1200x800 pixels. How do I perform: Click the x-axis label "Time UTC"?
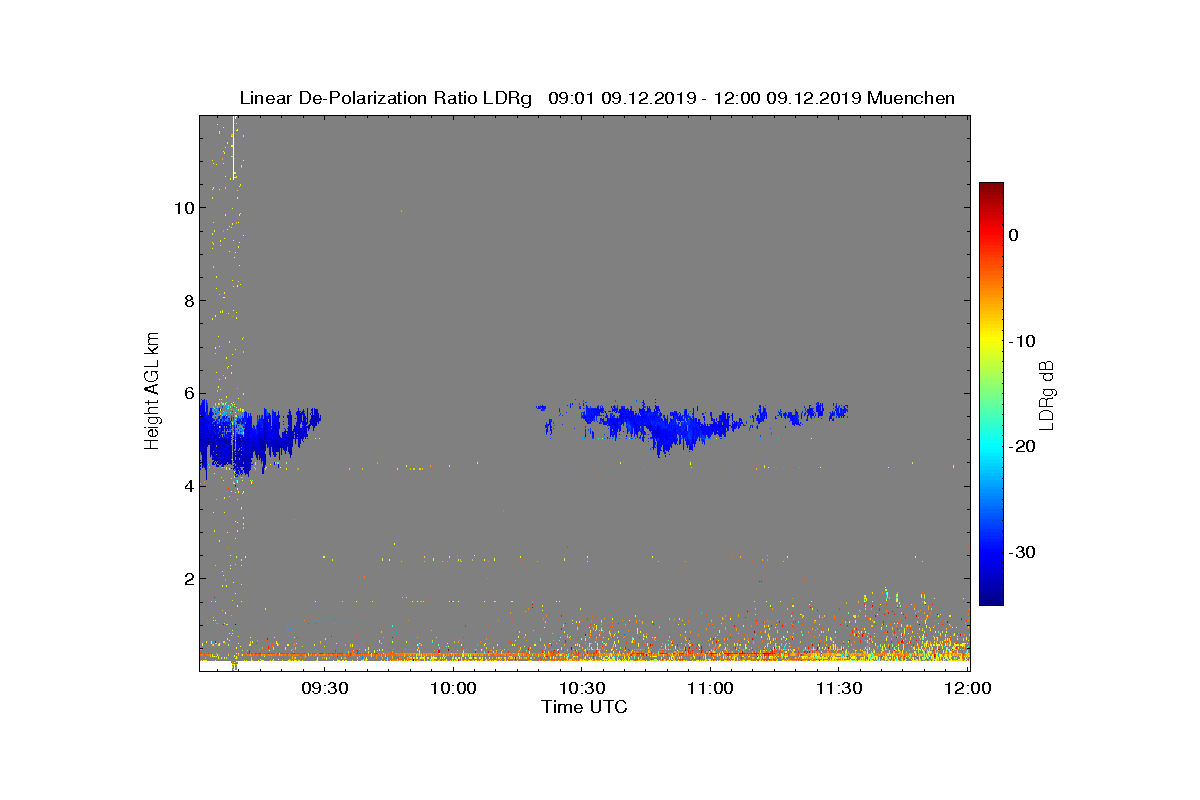coord(585,707)
